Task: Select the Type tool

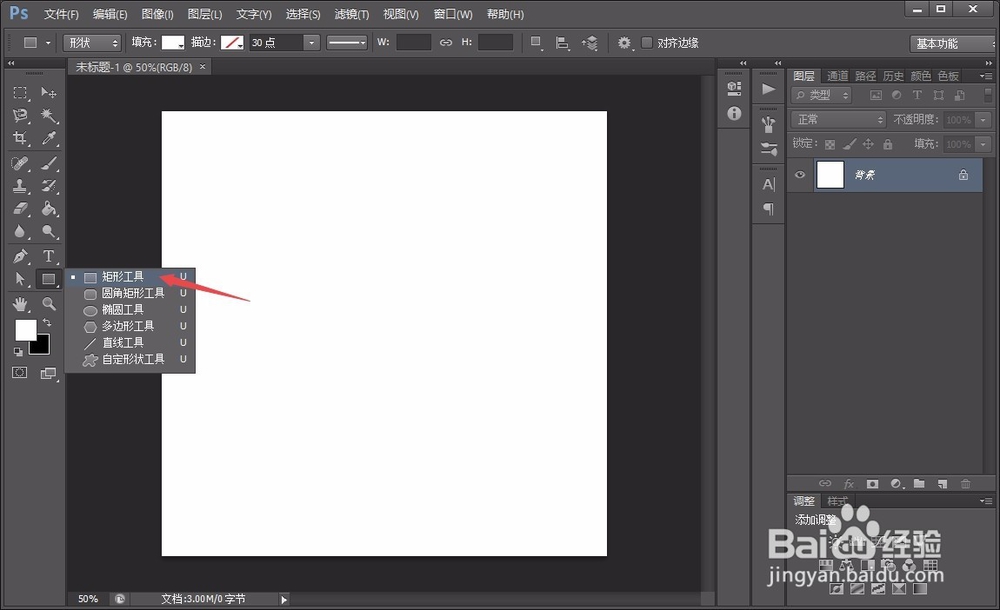Action: 48,256
